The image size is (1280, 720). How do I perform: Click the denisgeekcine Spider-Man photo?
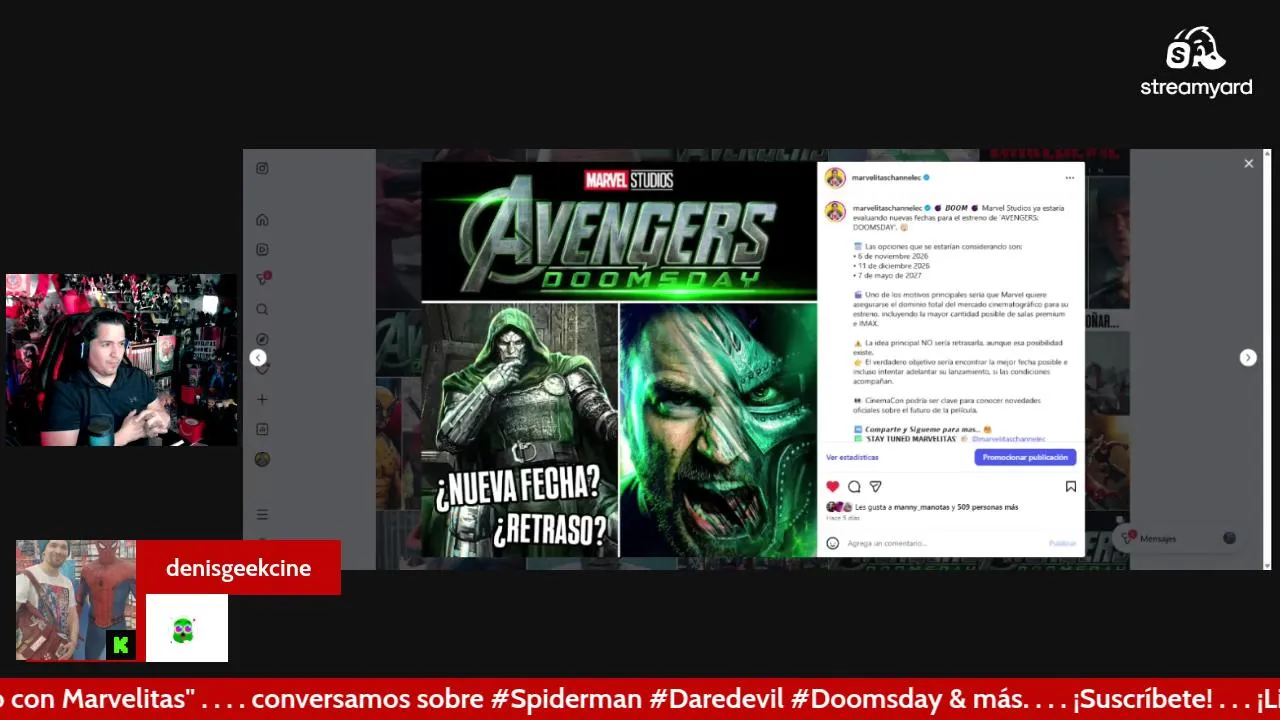pos(76,600)
